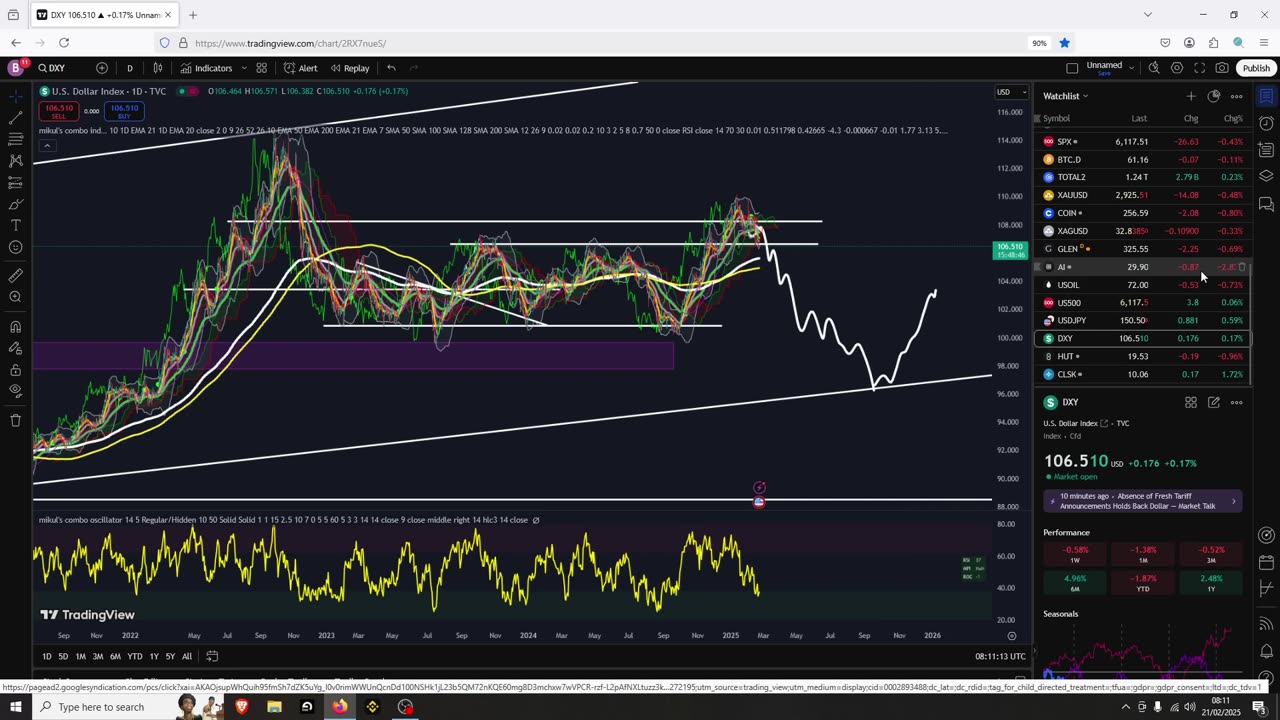Image resolution: width=1280 pixels, height=720 pixels.
Task: Open the alerts alarm-clock sidebar panel
Action: click(1266, 123)
